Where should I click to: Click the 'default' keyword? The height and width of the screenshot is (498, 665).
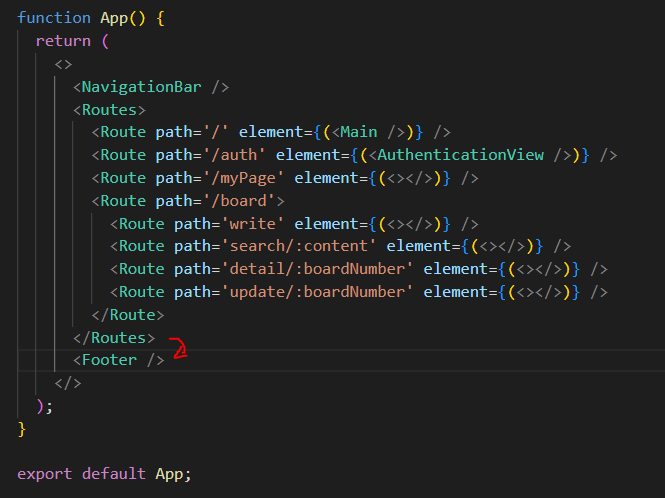114,474
